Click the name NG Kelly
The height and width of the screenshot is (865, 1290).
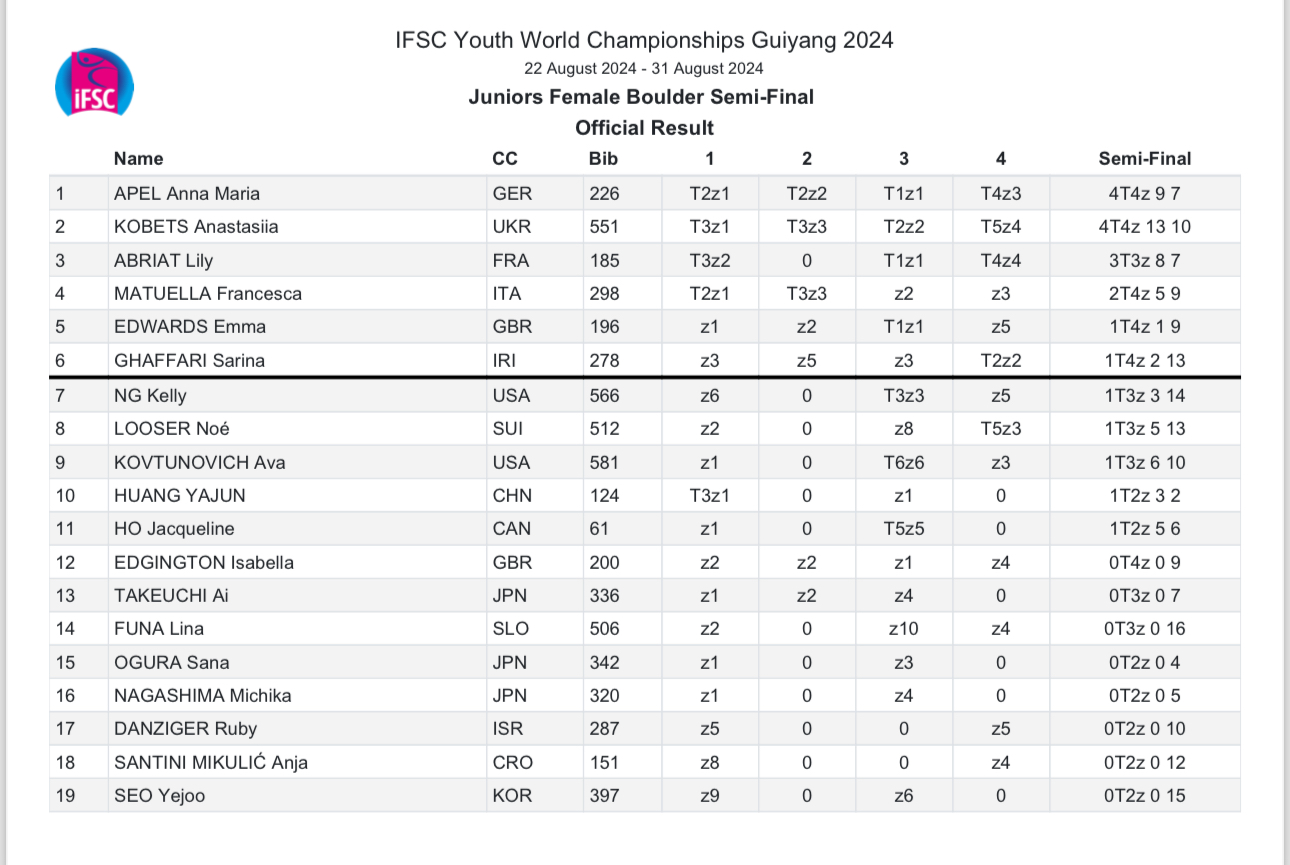tap(150, 396)
